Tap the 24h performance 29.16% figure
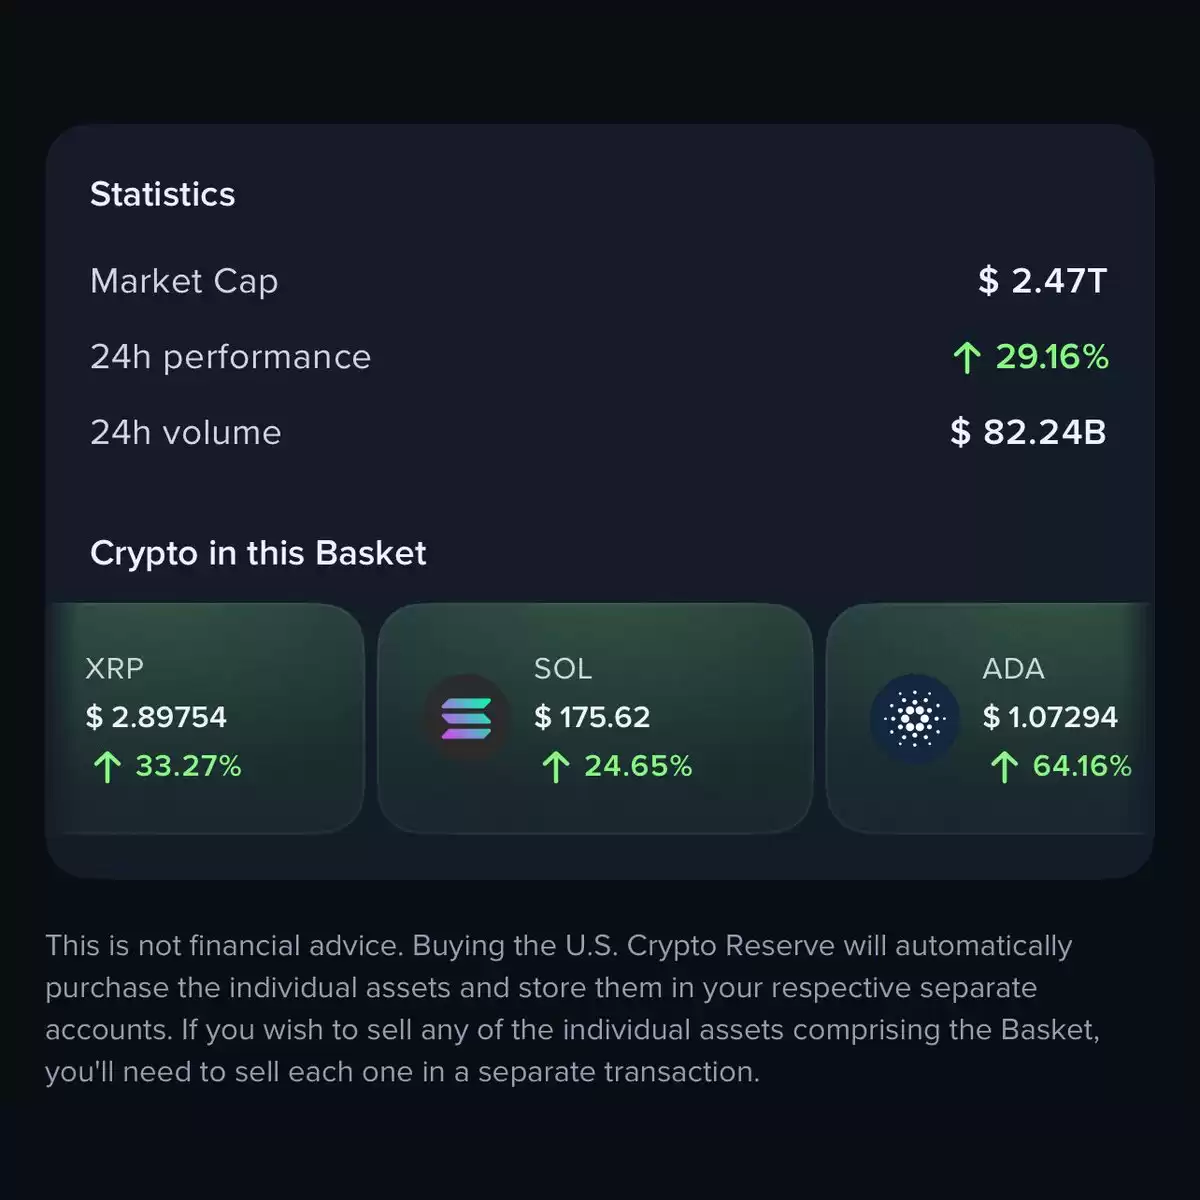 coord(1052,357)
